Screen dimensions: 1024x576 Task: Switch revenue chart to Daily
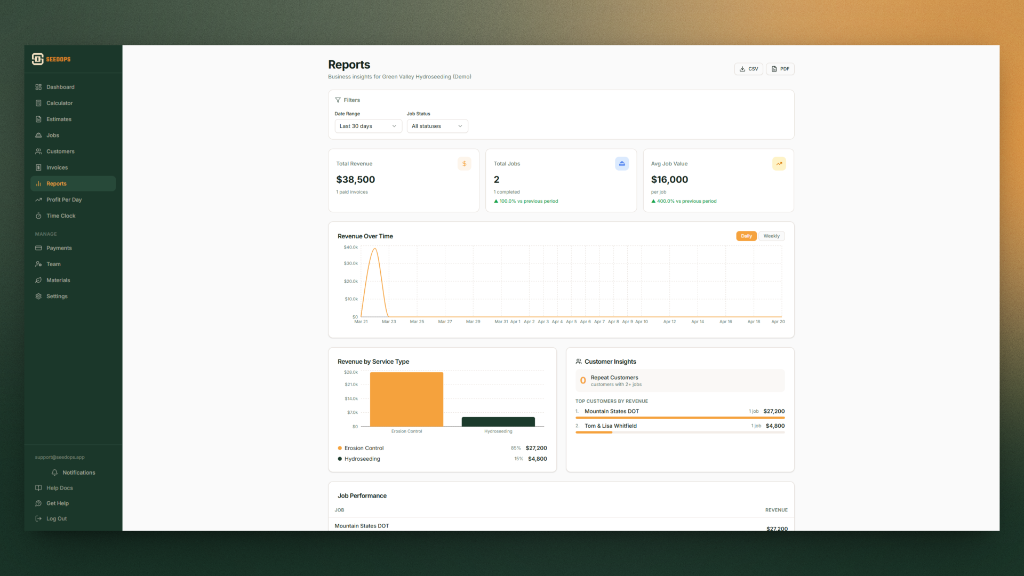746,236
